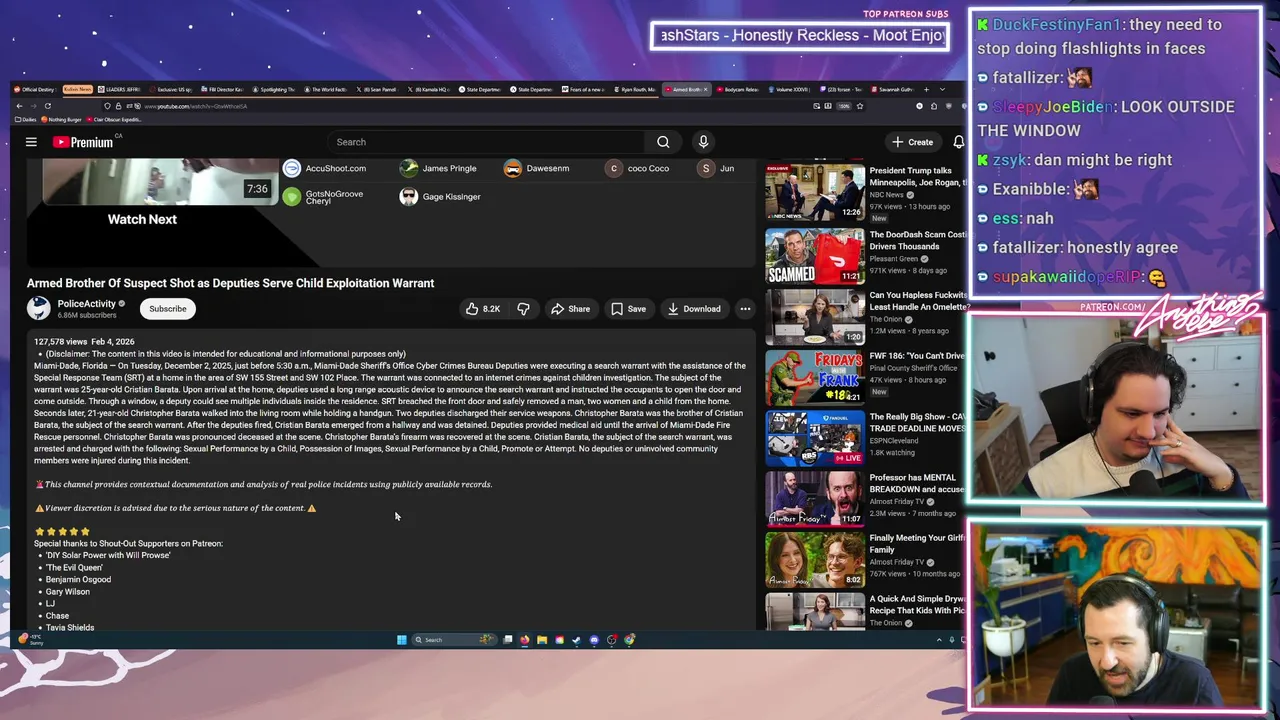Open Steam from the taskbar

coord(576,640)
